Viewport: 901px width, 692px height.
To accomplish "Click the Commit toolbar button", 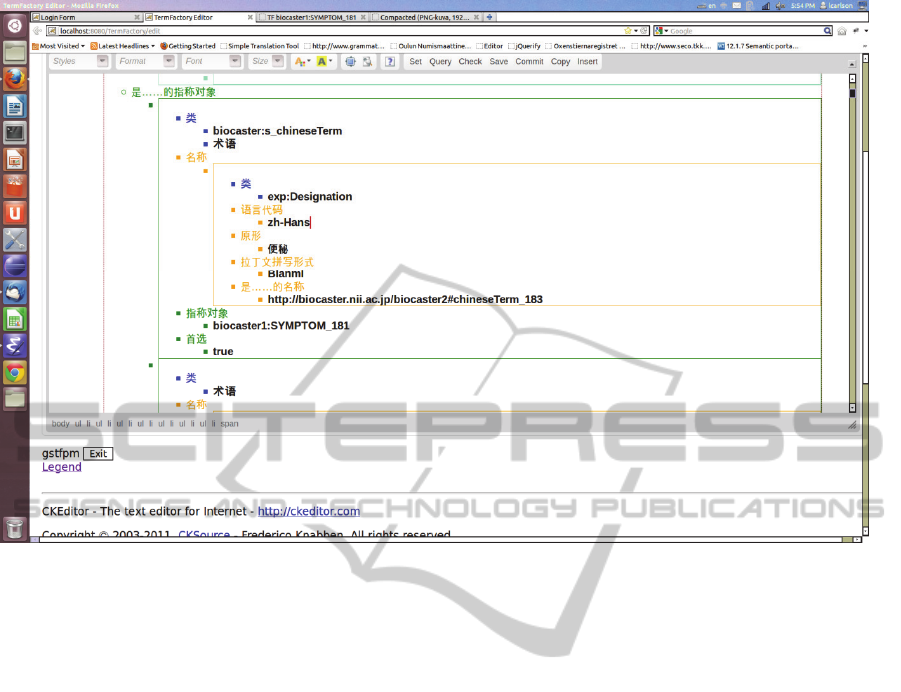I will (529, 62).
